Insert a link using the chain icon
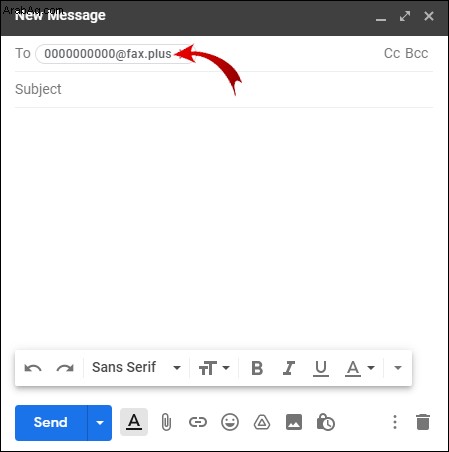The height and width of the screenshot is (452, 449). click(x=198, y=422)
